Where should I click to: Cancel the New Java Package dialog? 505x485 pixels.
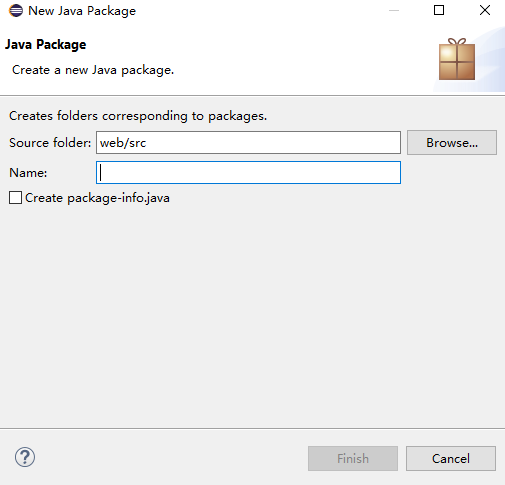(x=451, y=458)
